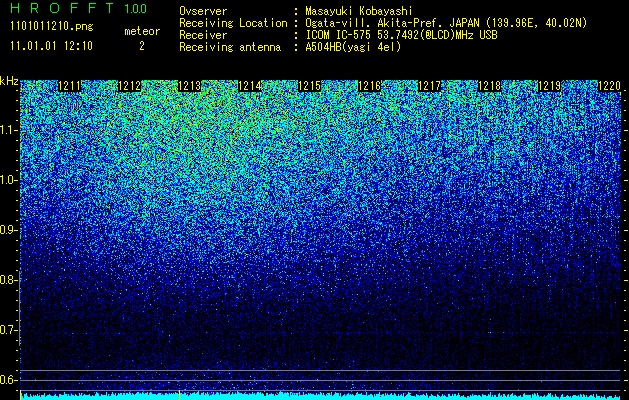The image size is (629, 400).
Task: Click the 1217 time marker
Action: click(430, 86)
